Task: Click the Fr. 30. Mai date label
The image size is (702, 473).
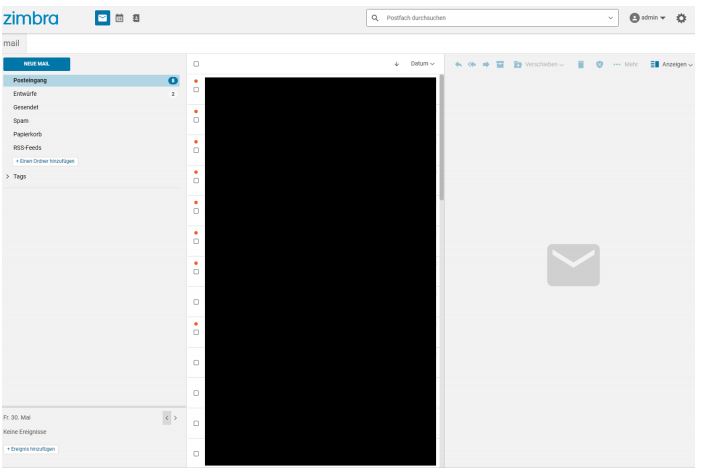Action: tap(17, 418)
